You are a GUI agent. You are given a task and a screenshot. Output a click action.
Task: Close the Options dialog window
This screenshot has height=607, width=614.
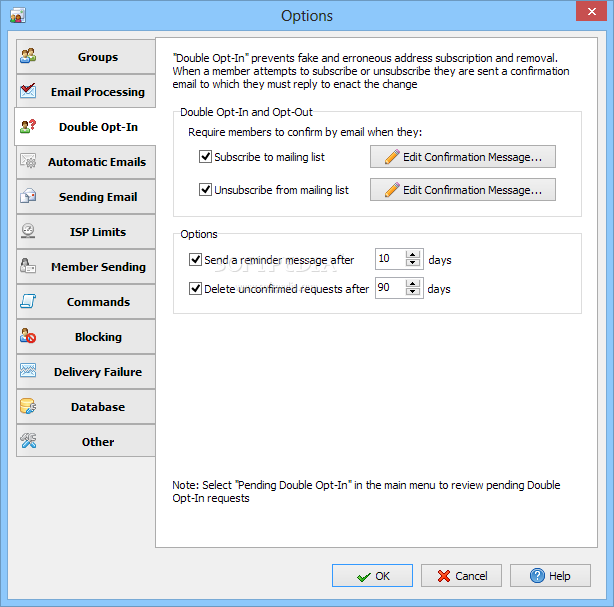coord(591,11)
